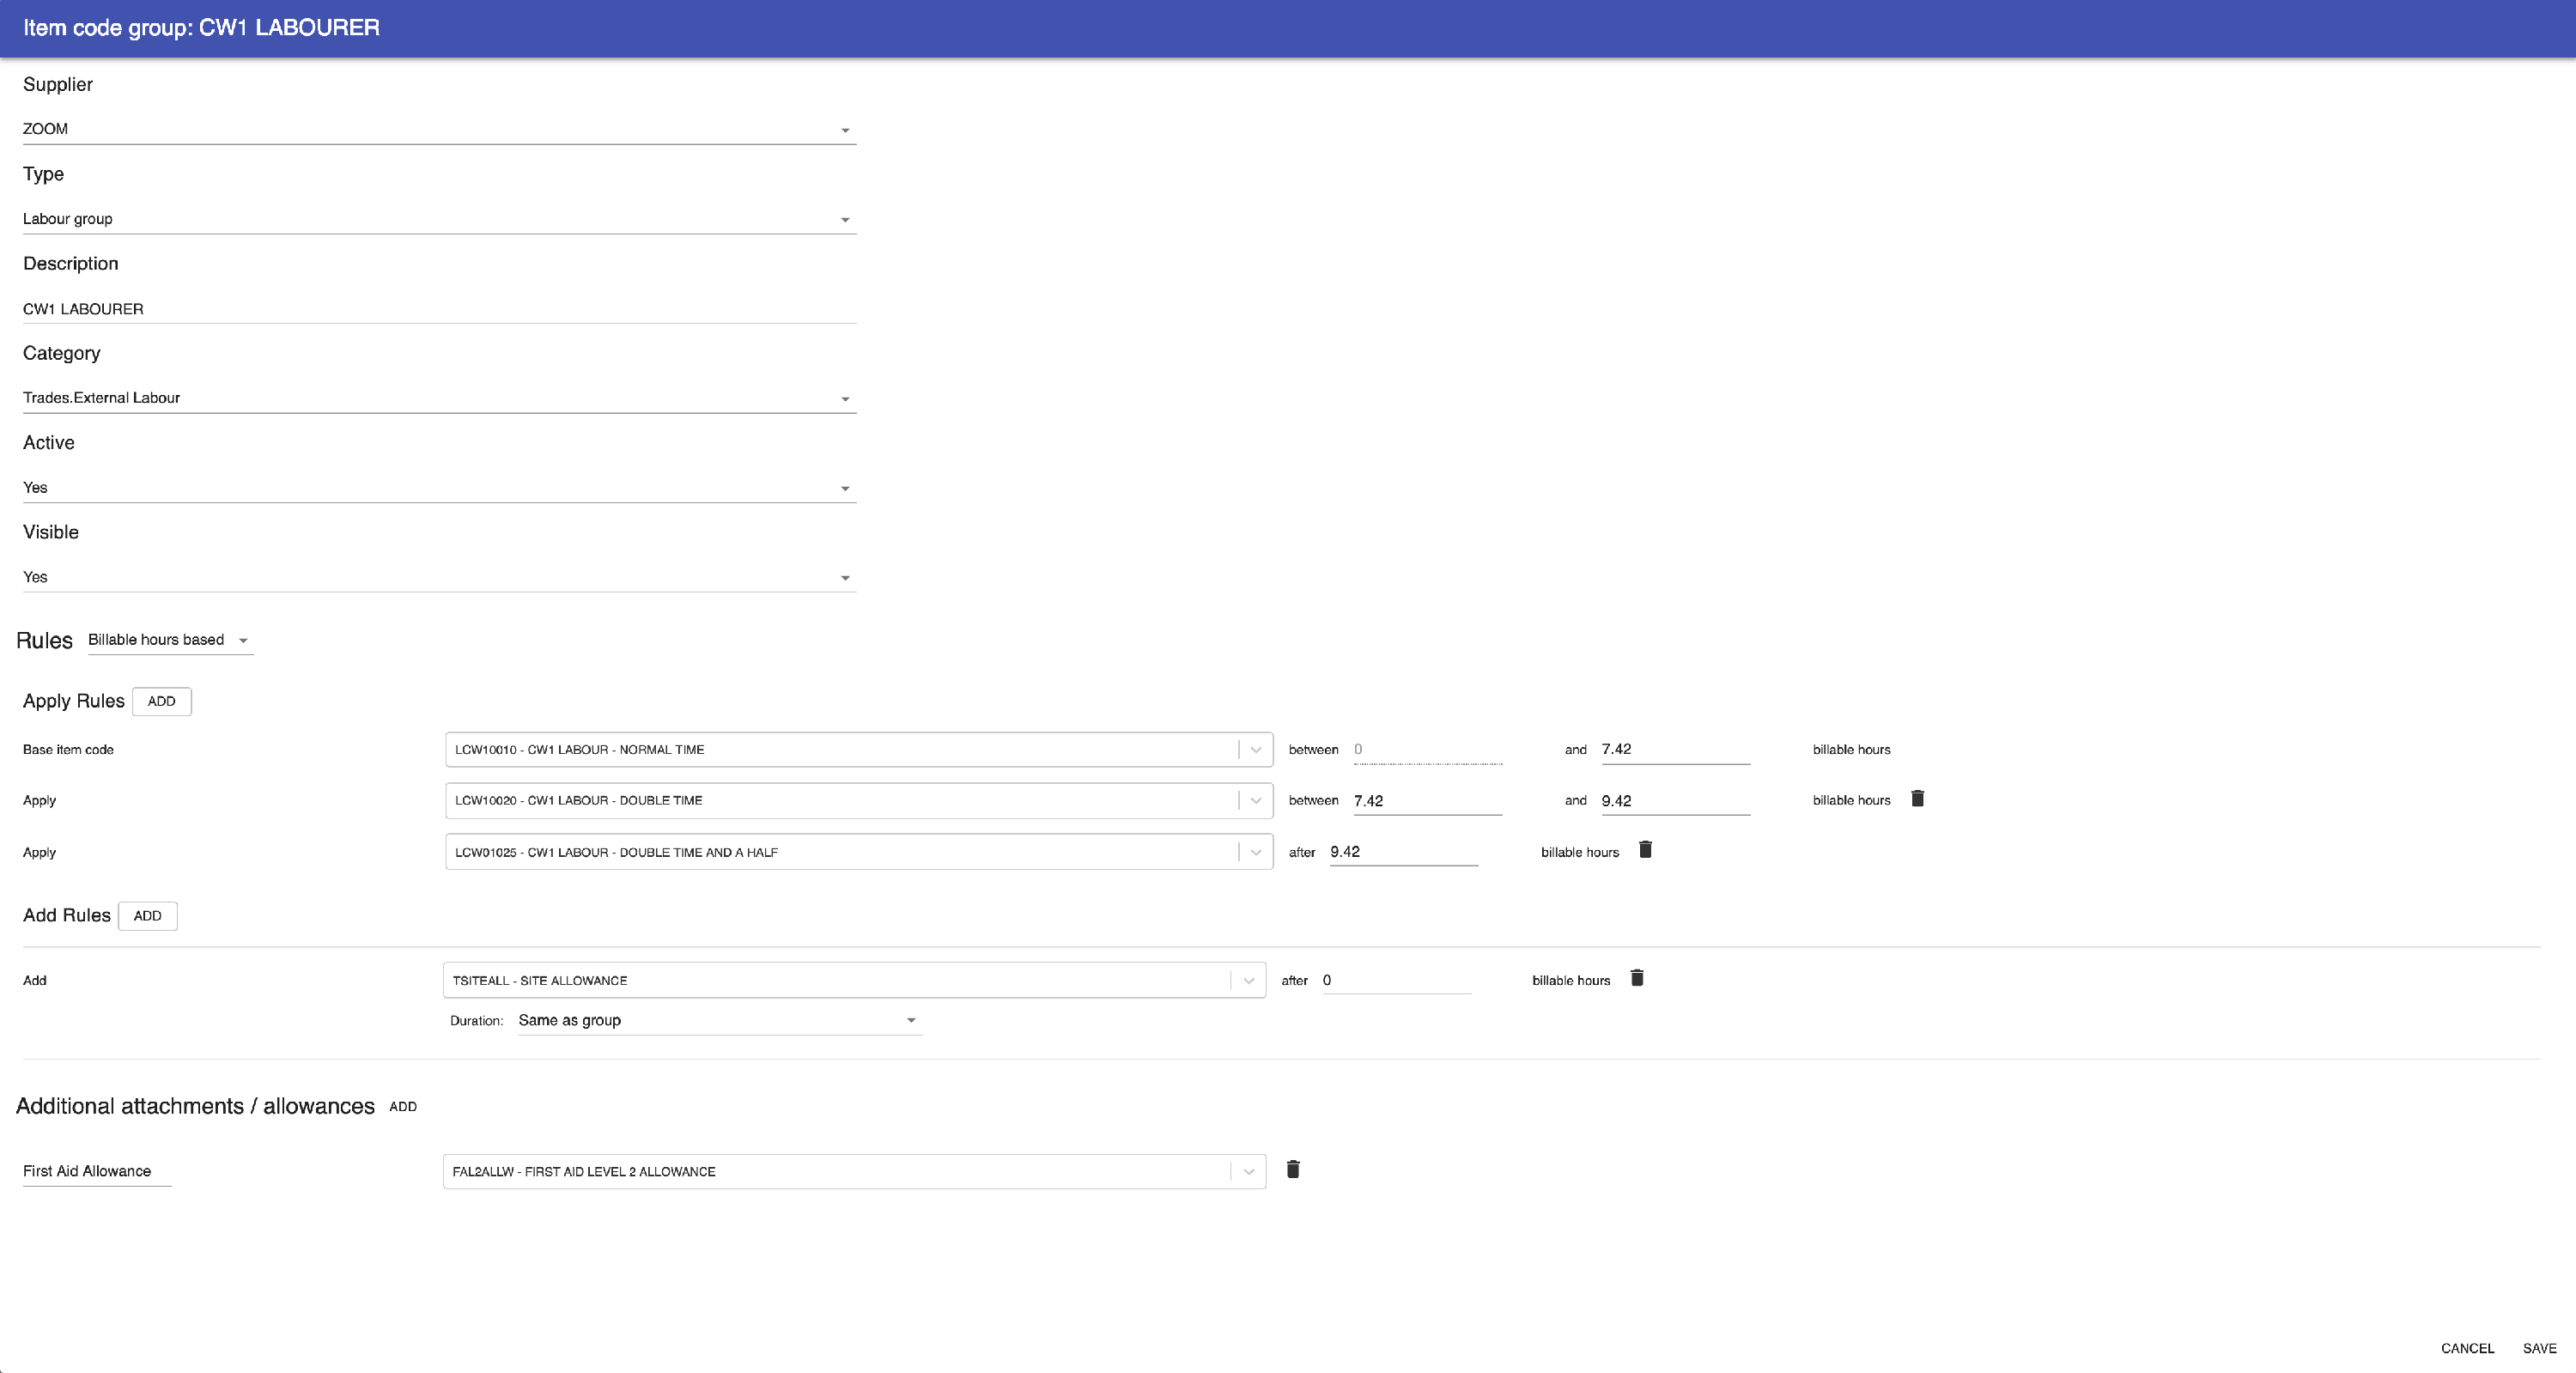Click the base rule 'between 0' field
2576x1373 pixels.
point(1427,750)
